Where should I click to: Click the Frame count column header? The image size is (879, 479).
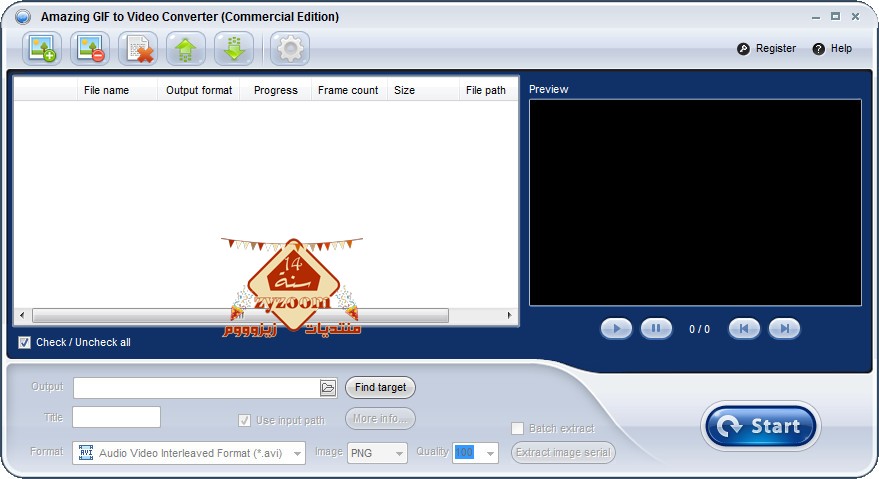tap(348, 90)
